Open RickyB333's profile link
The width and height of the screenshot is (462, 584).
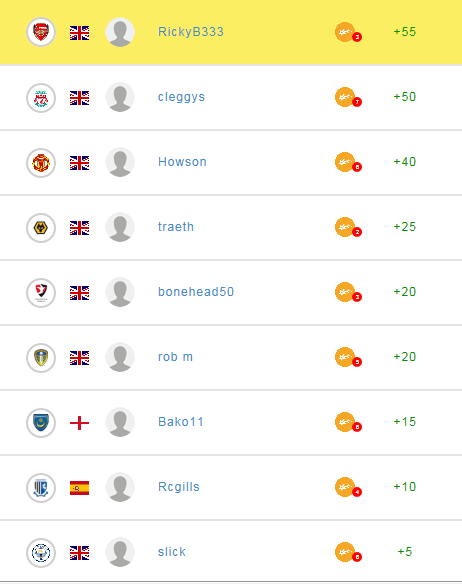click(191, 32)
